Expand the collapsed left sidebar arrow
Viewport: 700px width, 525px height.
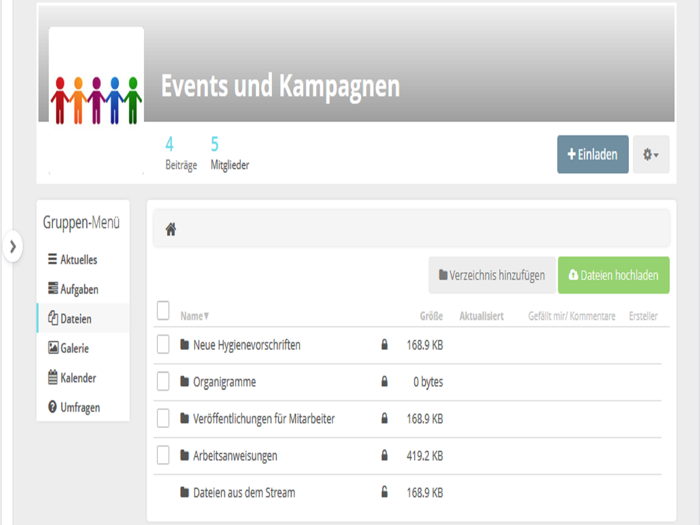(x=12, y=246)
